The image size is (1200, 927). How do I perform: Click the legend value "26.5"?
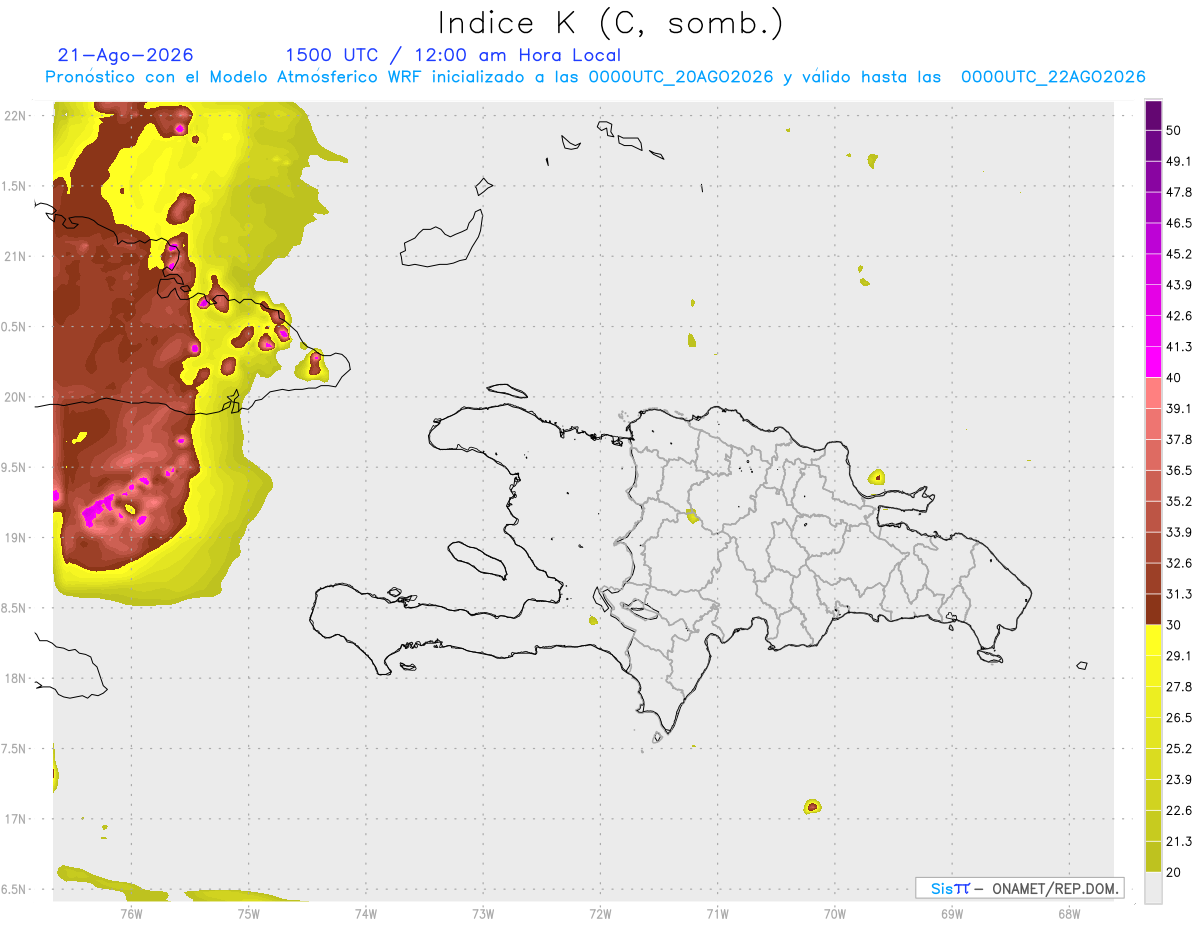point(1179,717)
